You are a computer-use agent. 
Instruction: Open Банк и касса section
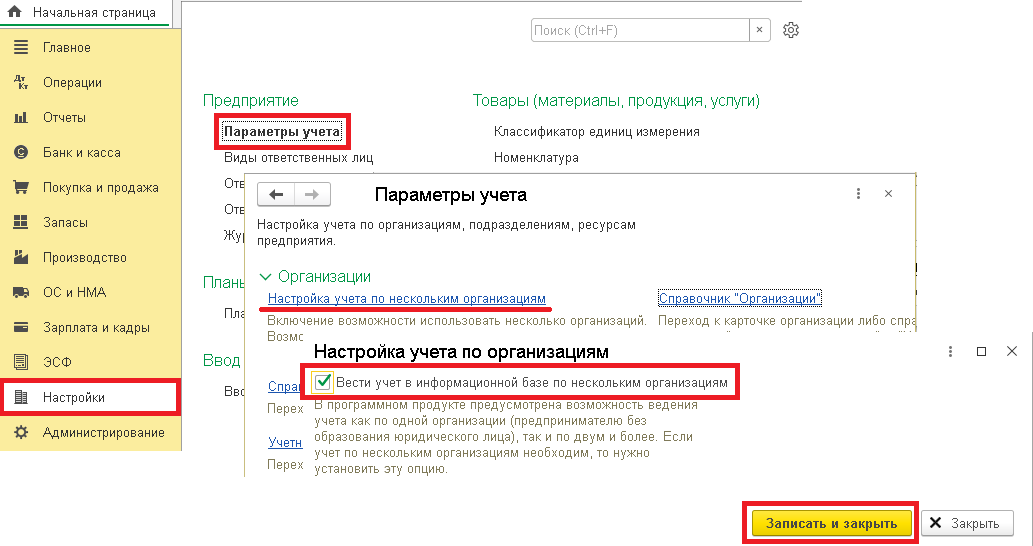81,153
